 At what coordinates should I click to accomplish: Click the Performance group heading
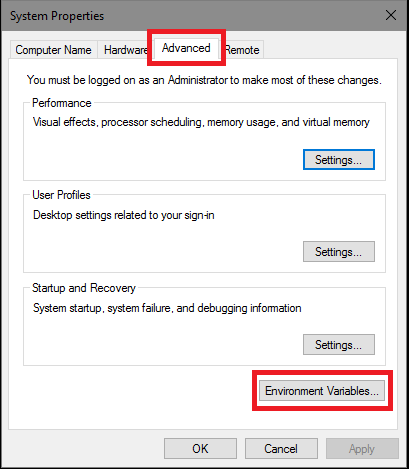[62, 103]
